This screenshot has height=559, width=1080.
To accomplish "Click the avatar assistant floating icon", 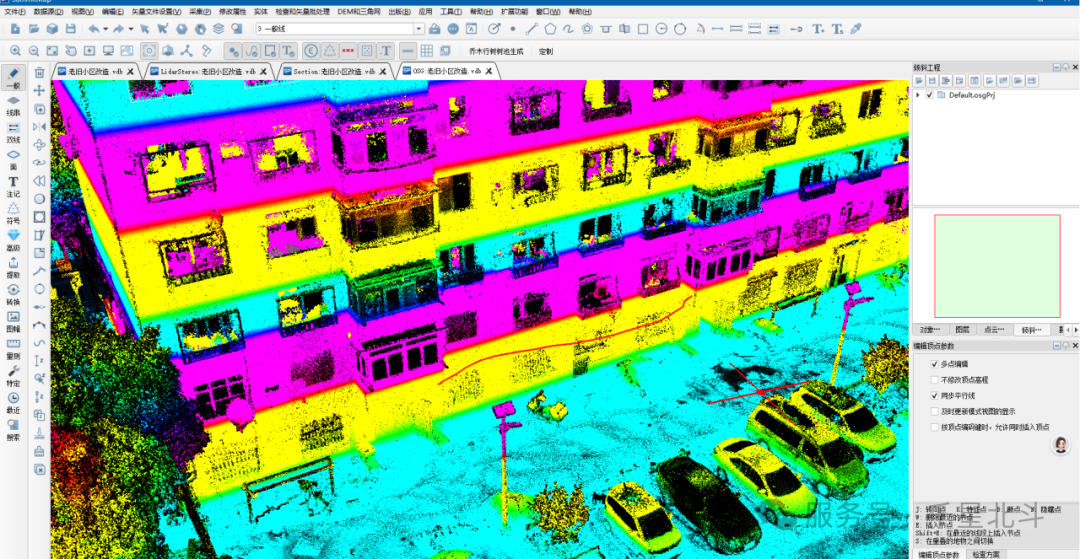I will point(1061,445).
